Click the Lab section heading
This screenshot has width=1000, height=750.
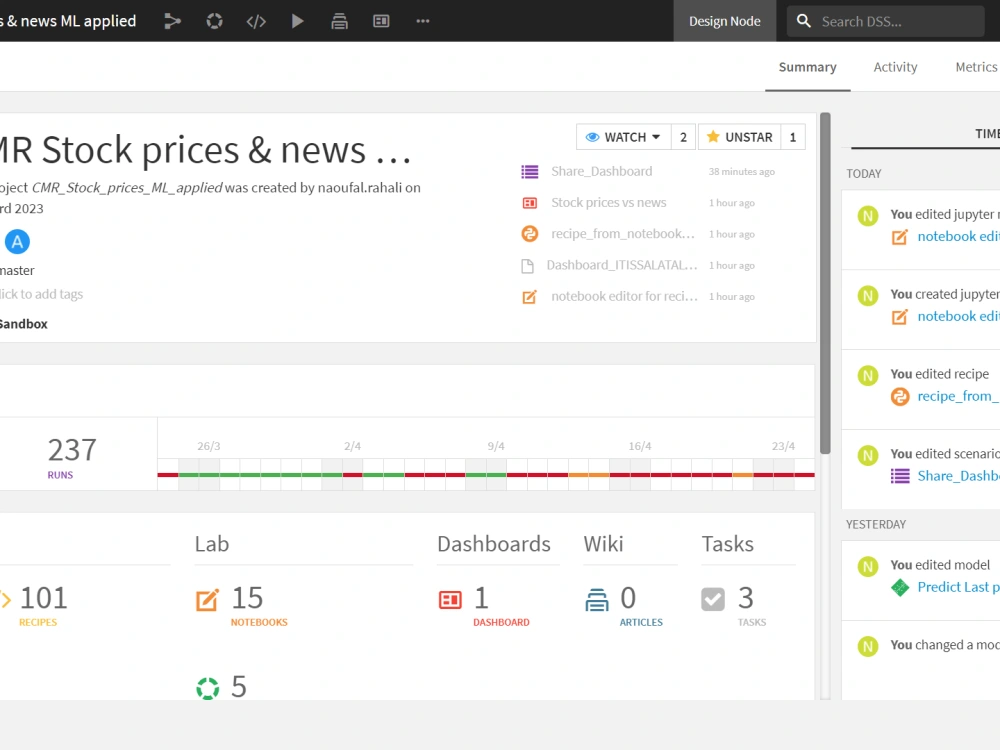212,544
